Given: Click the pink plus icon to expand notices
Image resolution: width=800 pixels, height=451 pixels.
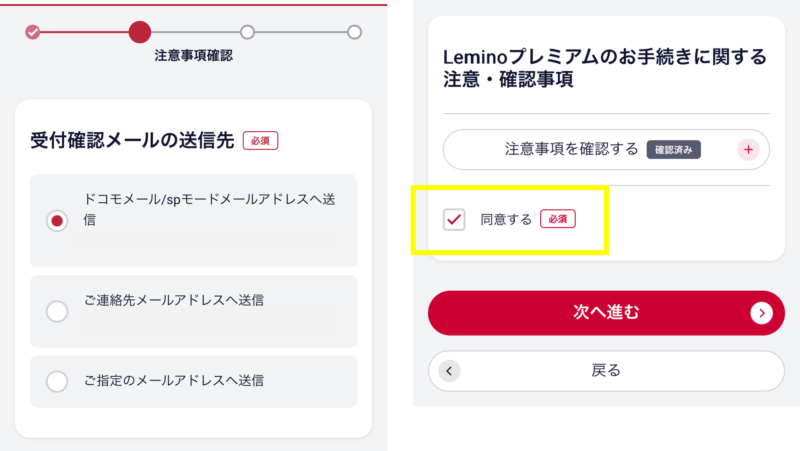Looking at the screenshot, I should point(748,149).
